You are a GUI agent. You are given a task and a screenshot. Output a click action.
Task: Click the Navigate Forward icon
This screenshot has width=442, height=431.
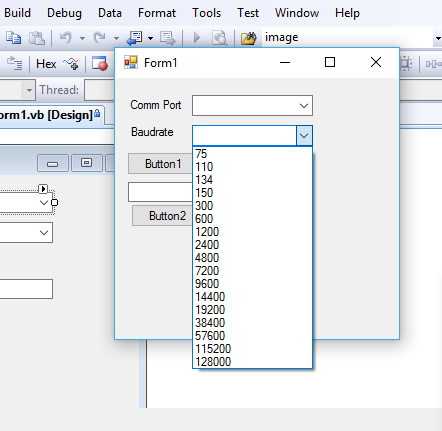pos(167,38)
